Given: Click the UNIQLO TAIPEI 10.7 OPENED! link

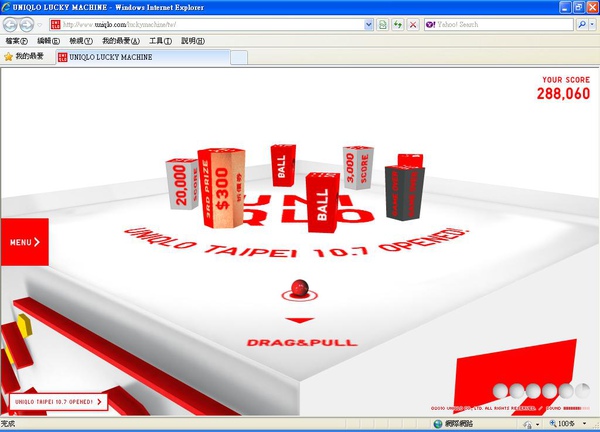Looking at the screenshot, I should pos(58,402).
